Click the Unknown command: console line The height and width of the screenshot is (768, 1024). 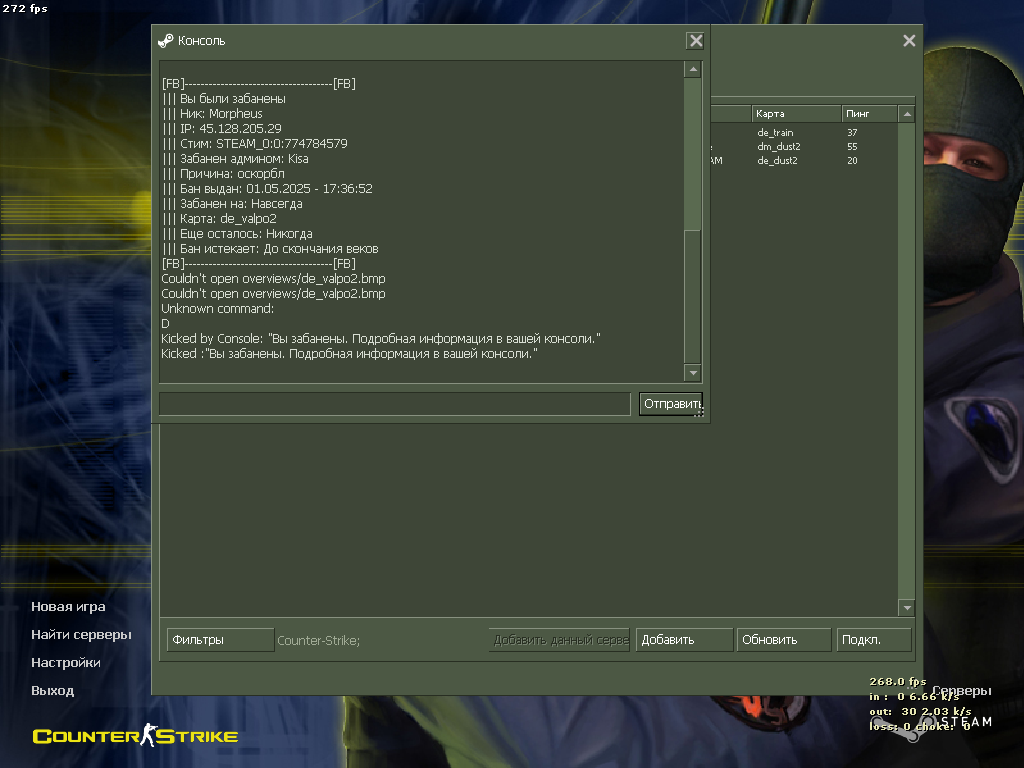pyautogui.click(x=217, y=309)
